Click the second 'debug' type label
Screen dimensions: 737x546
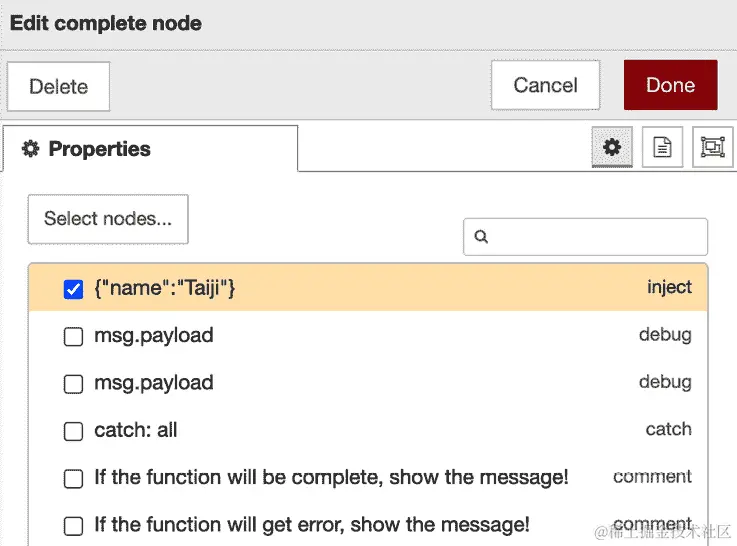click(665, 382)
